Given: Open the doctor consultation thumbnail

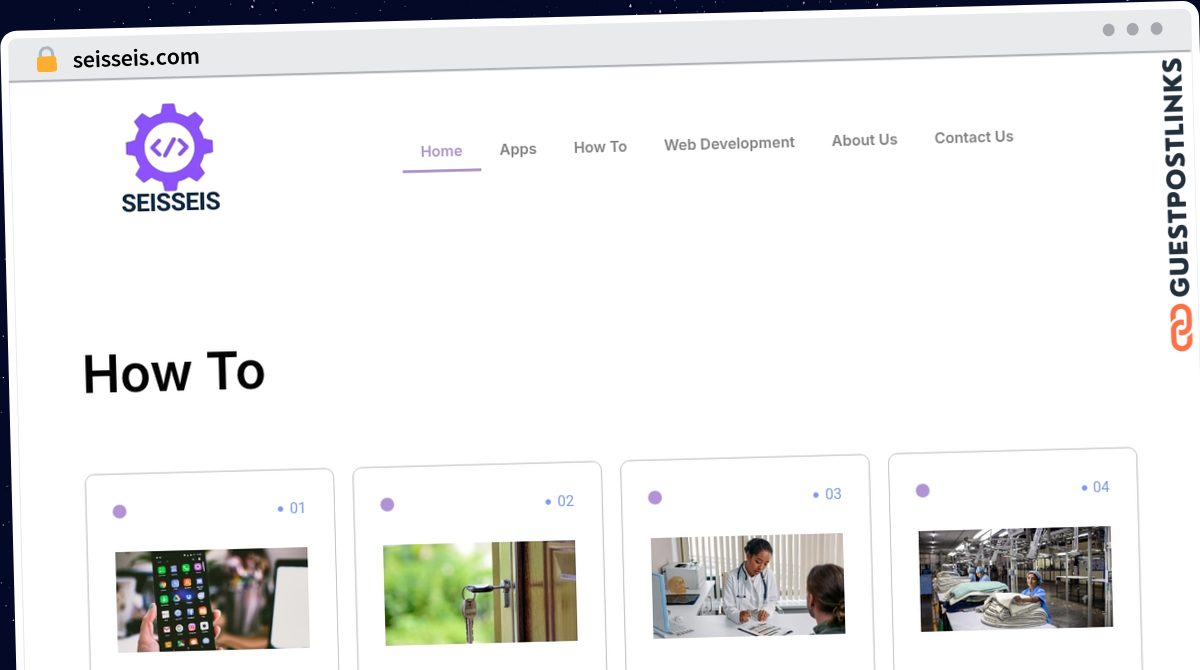Looking at the screenshot, I should pos(748,585).
